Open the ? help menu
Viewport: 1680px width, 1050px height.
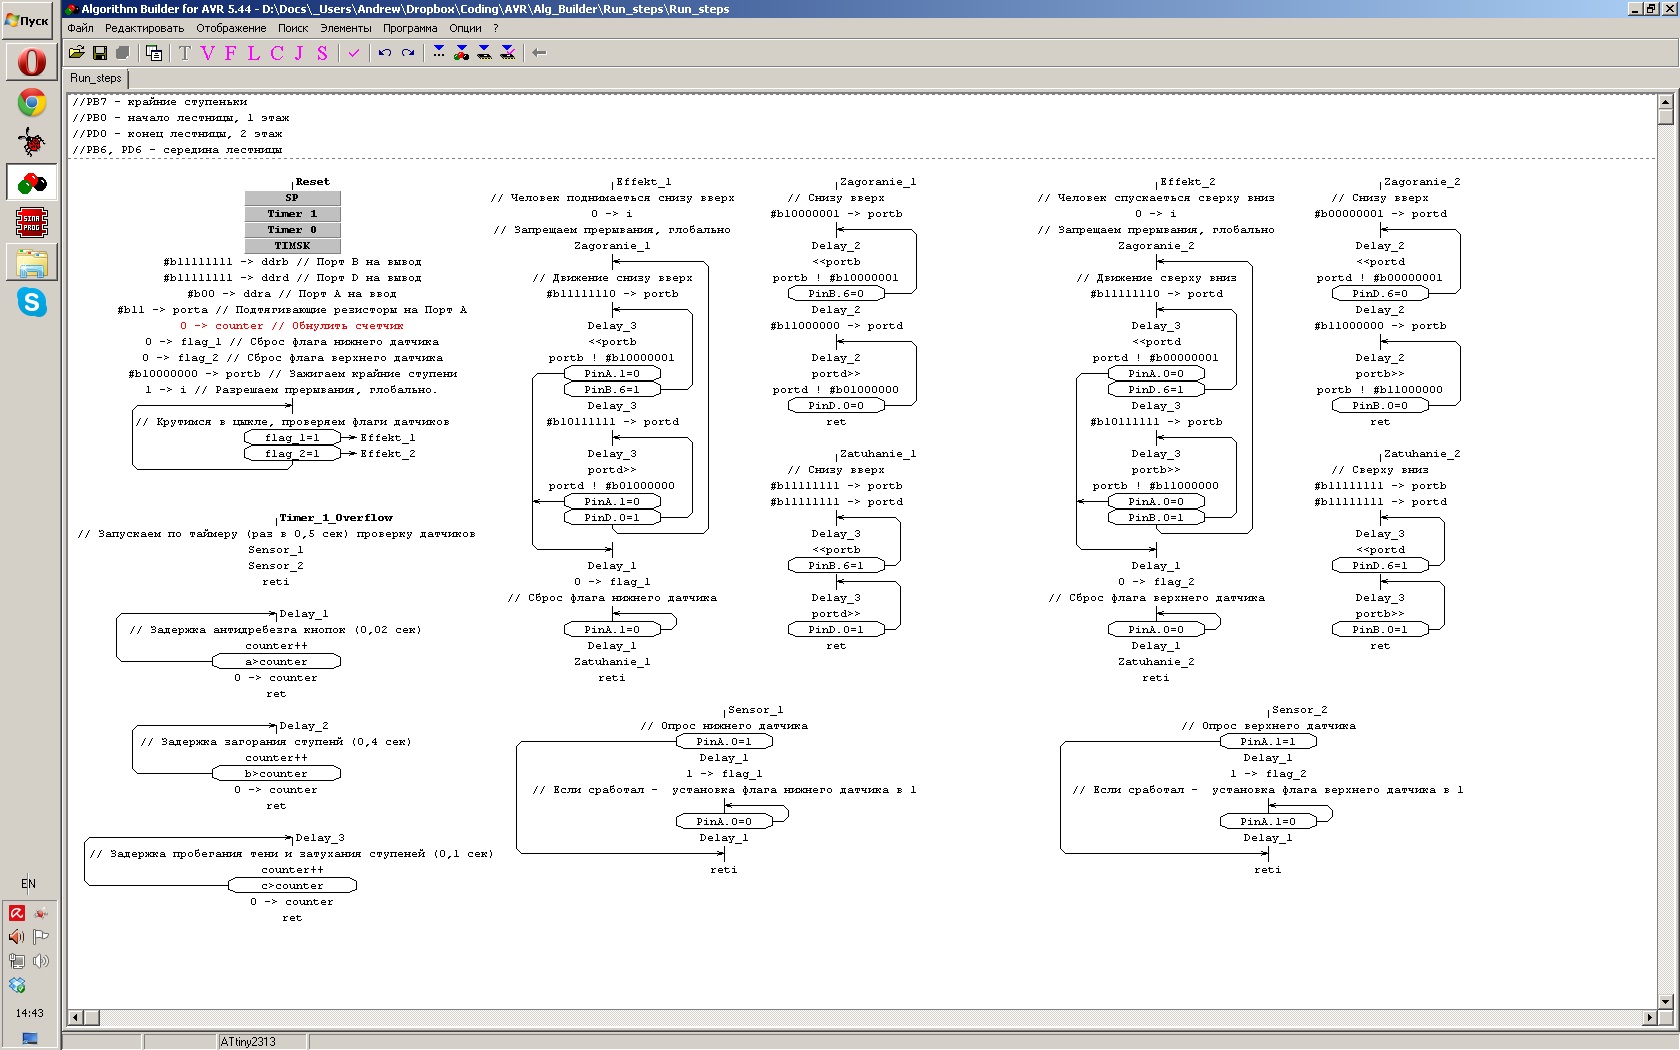coord(496,28)
